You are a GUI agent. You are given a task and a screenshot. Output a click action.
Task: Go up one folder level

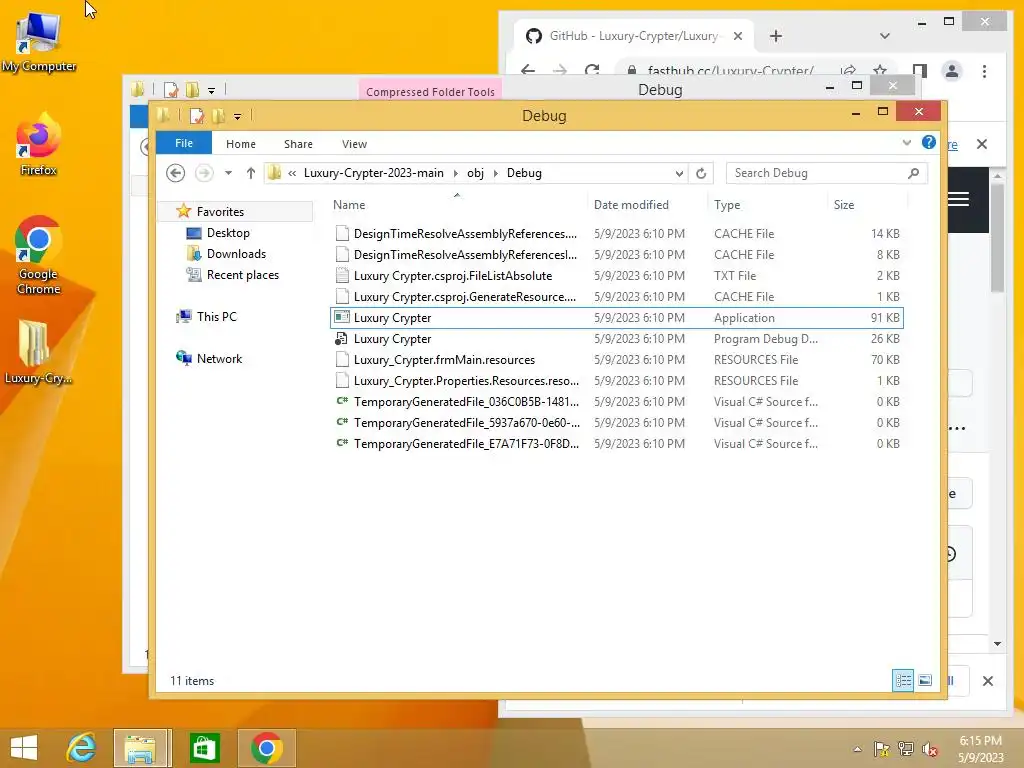pyautogui.click(x=251, y=173)
